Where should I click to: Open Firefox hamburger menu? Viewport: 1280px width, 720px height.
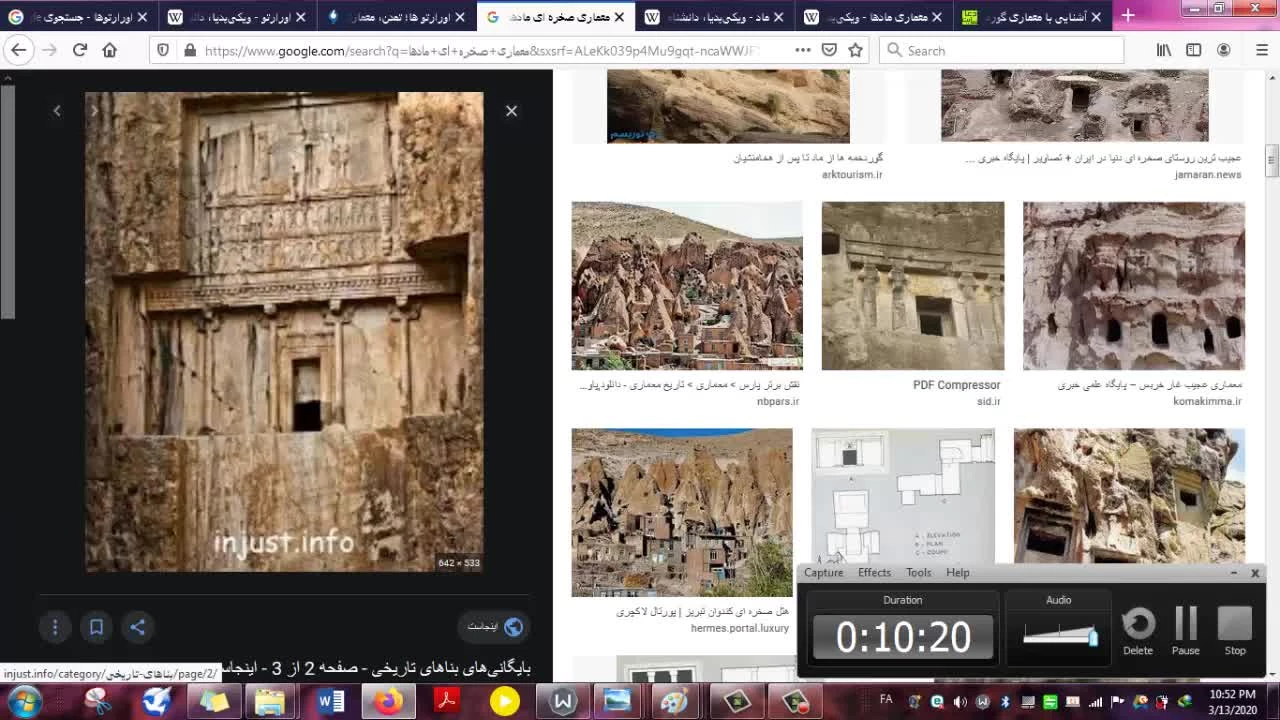(x=1261, y=50)
